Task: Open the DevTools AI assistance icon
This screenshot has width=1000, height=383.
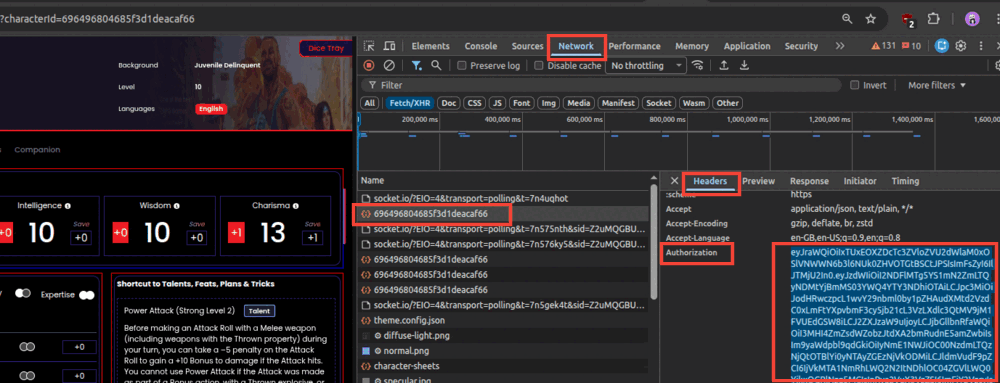Action: click(942, 46)
